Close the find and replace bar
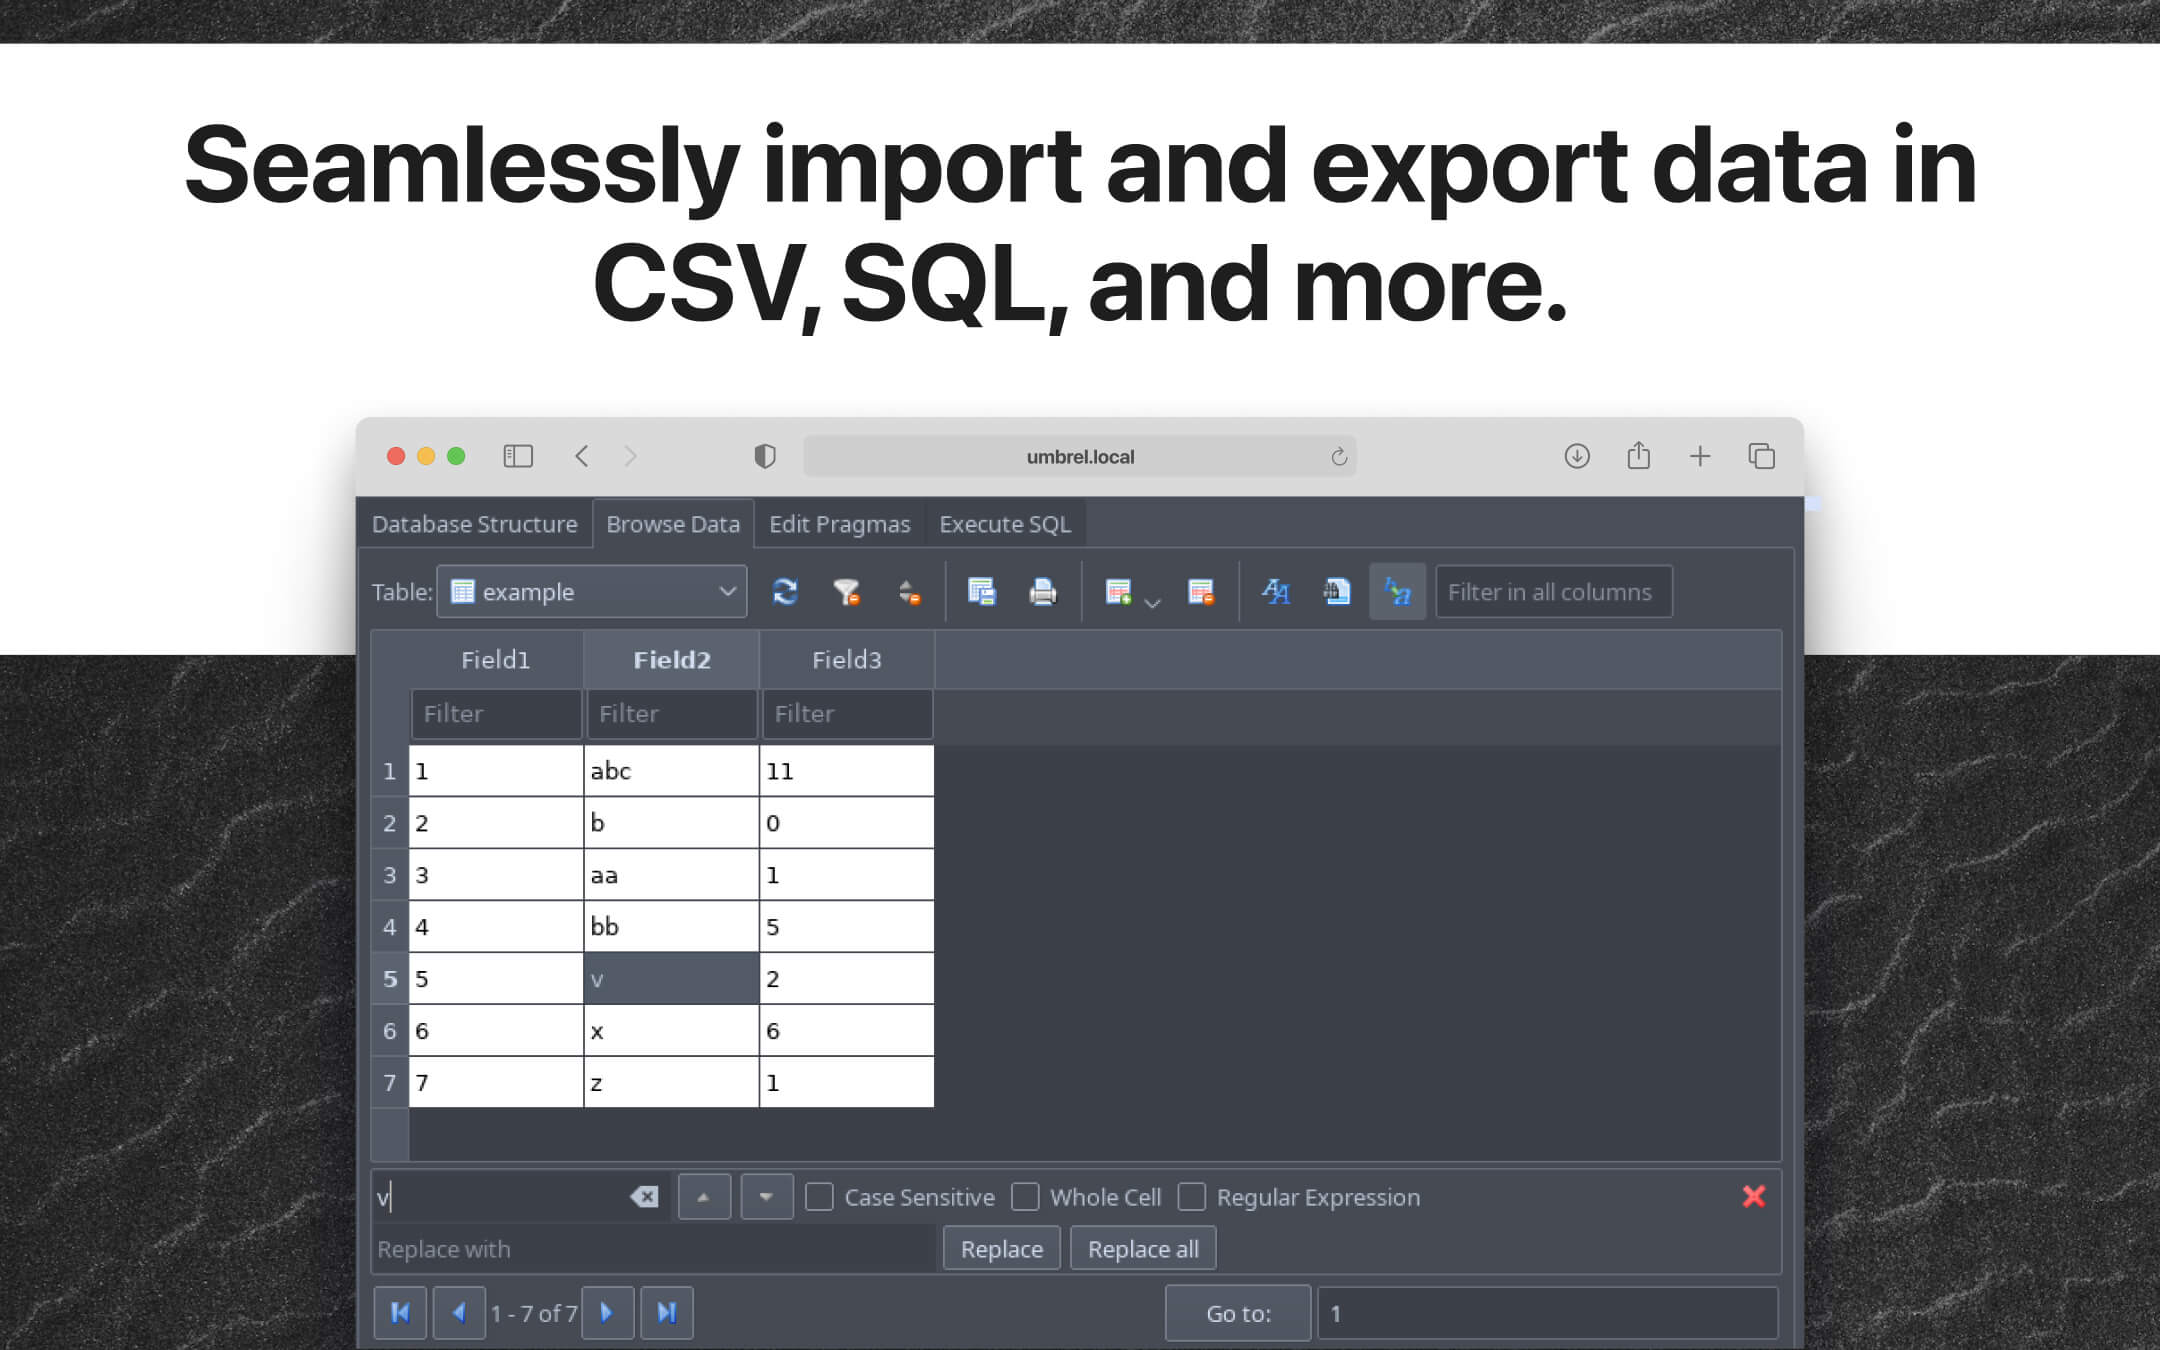Viewport: 2160px width, 1350px height. [x=1754, y=1196]
